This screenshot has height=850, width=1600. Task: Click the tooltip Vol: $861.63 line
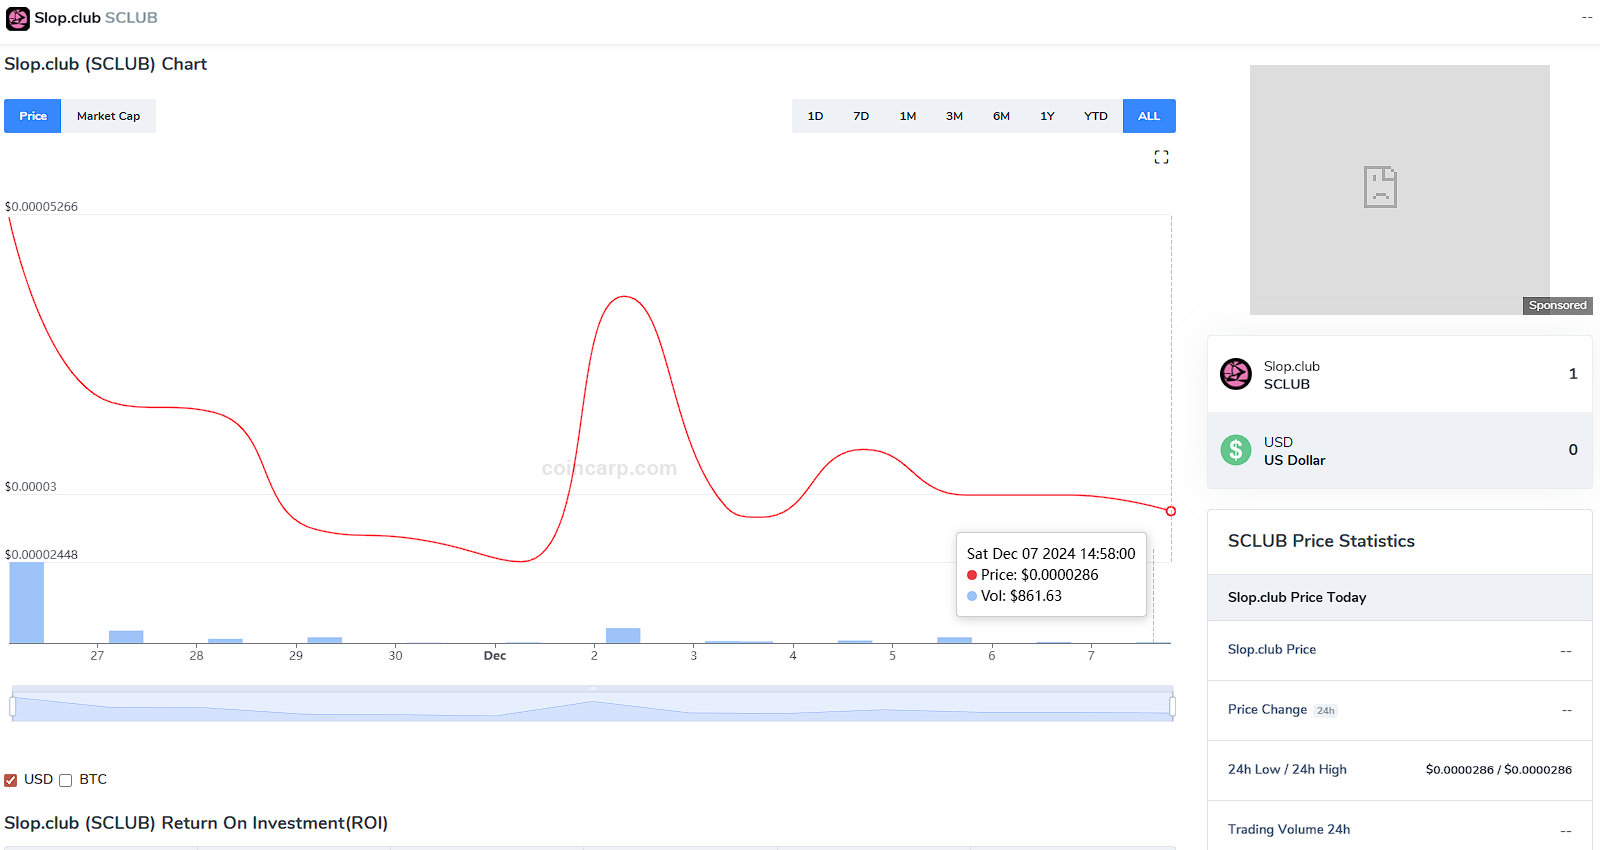(1015, 596)
